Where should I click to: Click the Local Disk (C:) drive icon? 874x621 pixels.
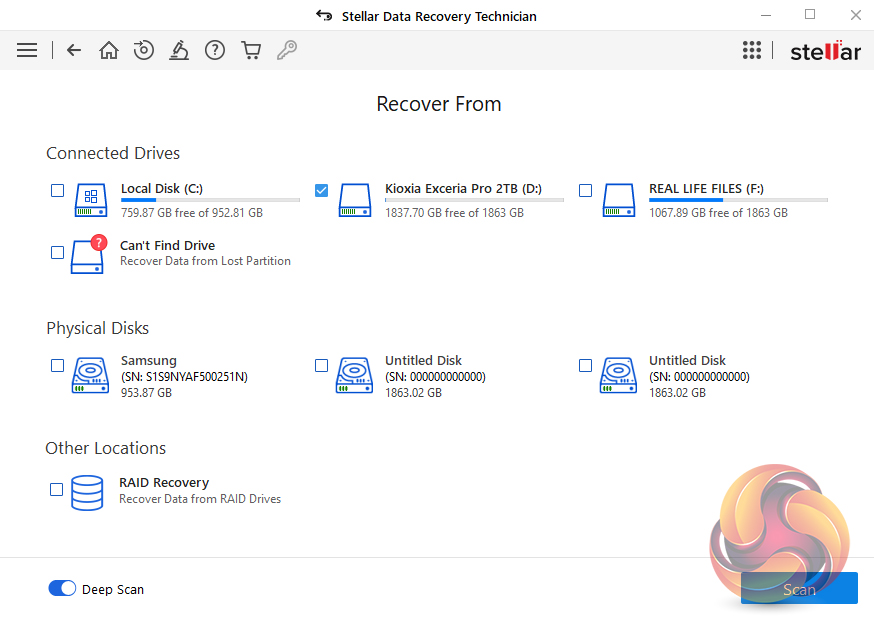[91, 200]
